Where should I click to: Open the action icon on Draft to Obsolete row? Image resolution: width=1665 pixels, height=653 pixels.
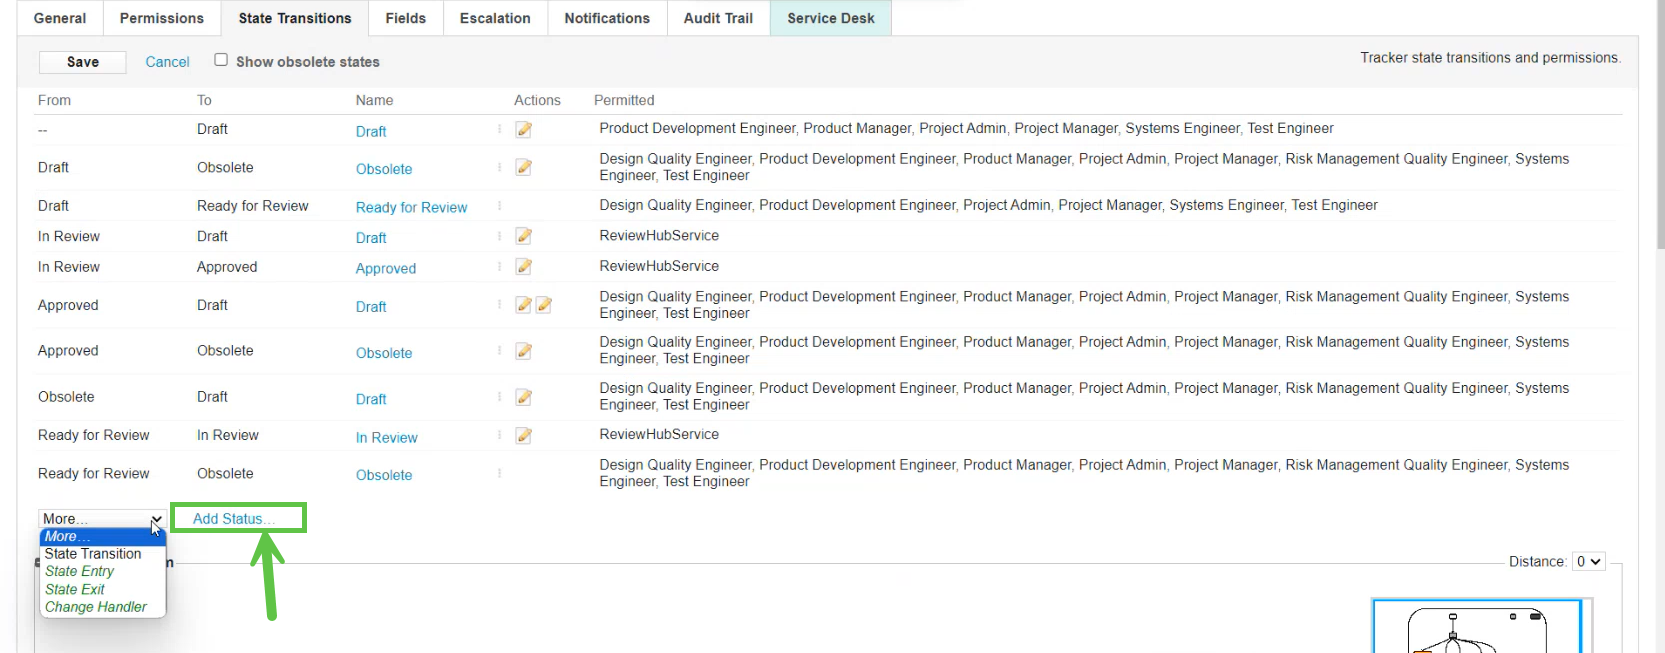[523, 168]
